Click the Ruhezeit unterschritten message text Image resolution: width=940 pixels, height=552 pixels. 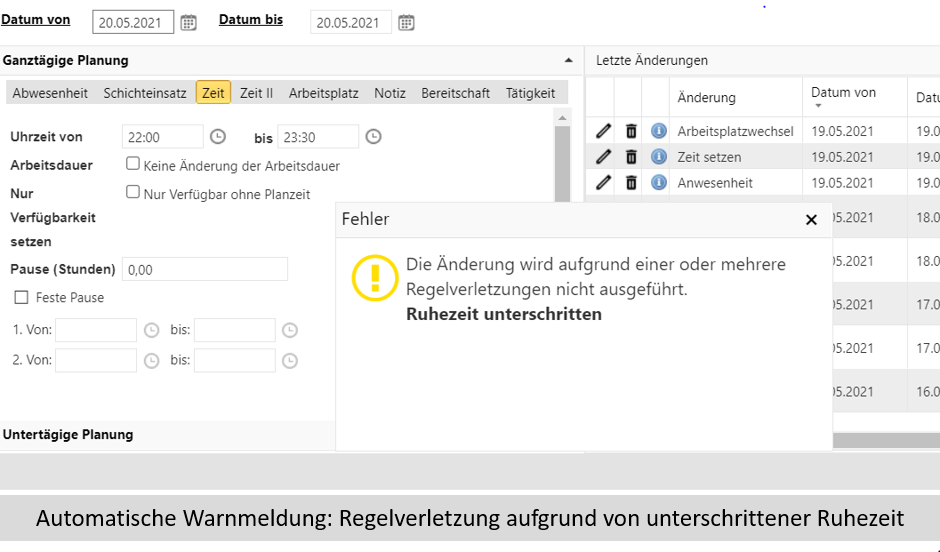(x=504, y=314)
